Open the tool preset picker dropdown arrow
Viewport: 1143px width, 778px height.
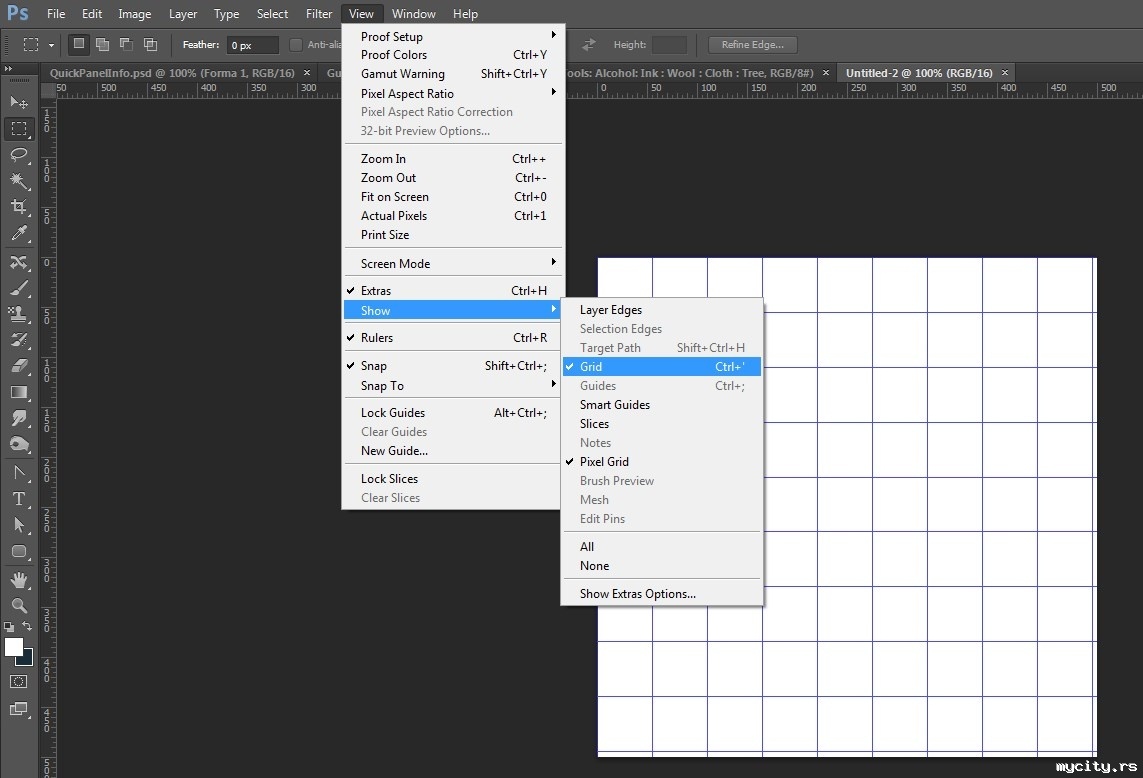point(51,45)
